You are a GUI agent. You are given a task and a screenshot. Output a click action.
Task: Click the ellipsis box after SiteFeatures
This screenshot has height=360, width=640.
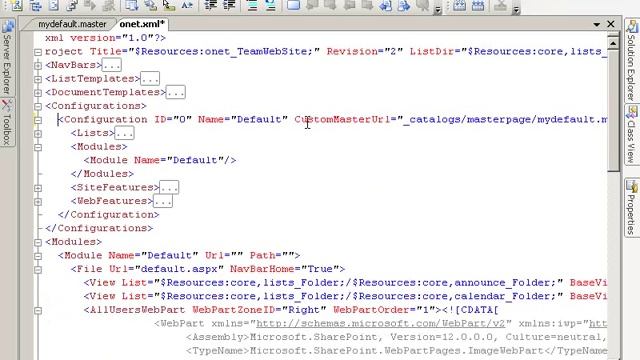tap(169, 187)
